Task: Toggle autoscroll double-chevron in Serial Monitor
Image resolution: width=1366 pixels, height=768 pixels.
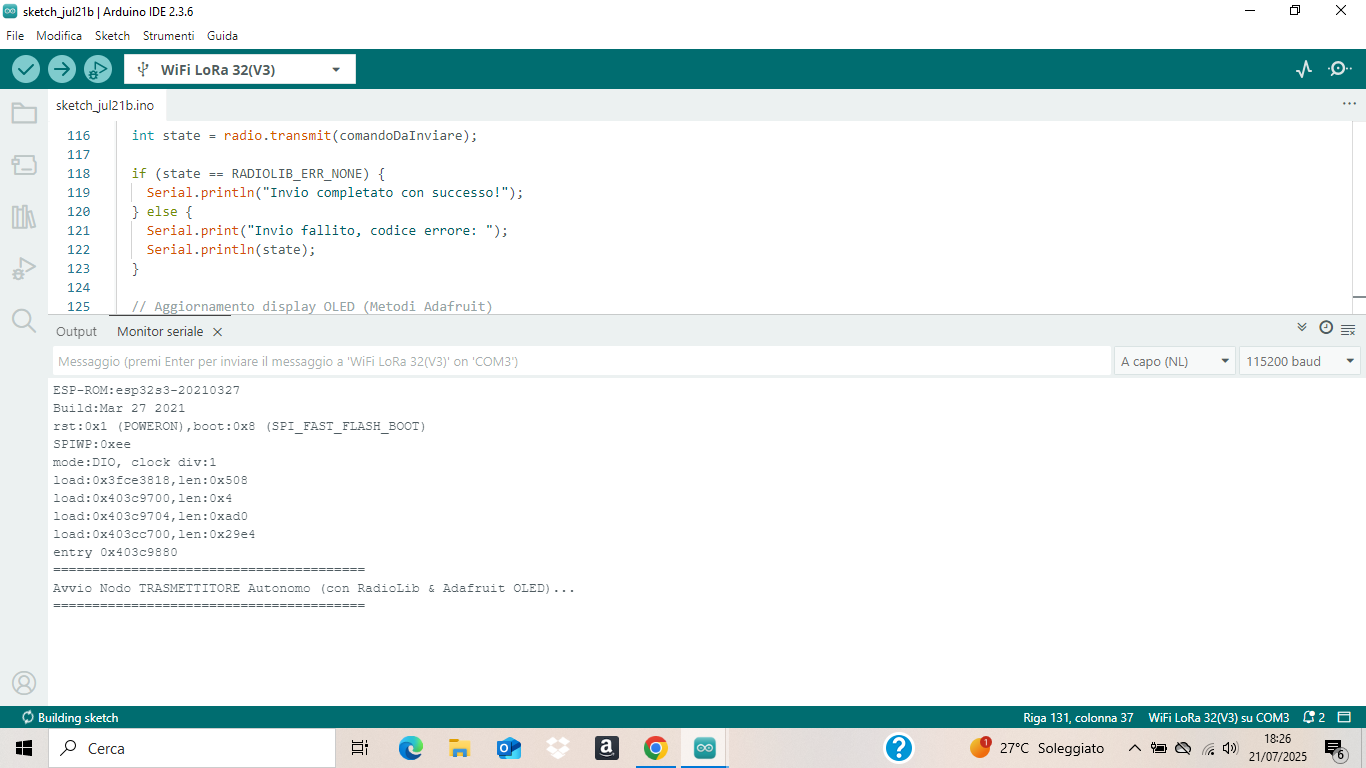Action: (1302, 327)
